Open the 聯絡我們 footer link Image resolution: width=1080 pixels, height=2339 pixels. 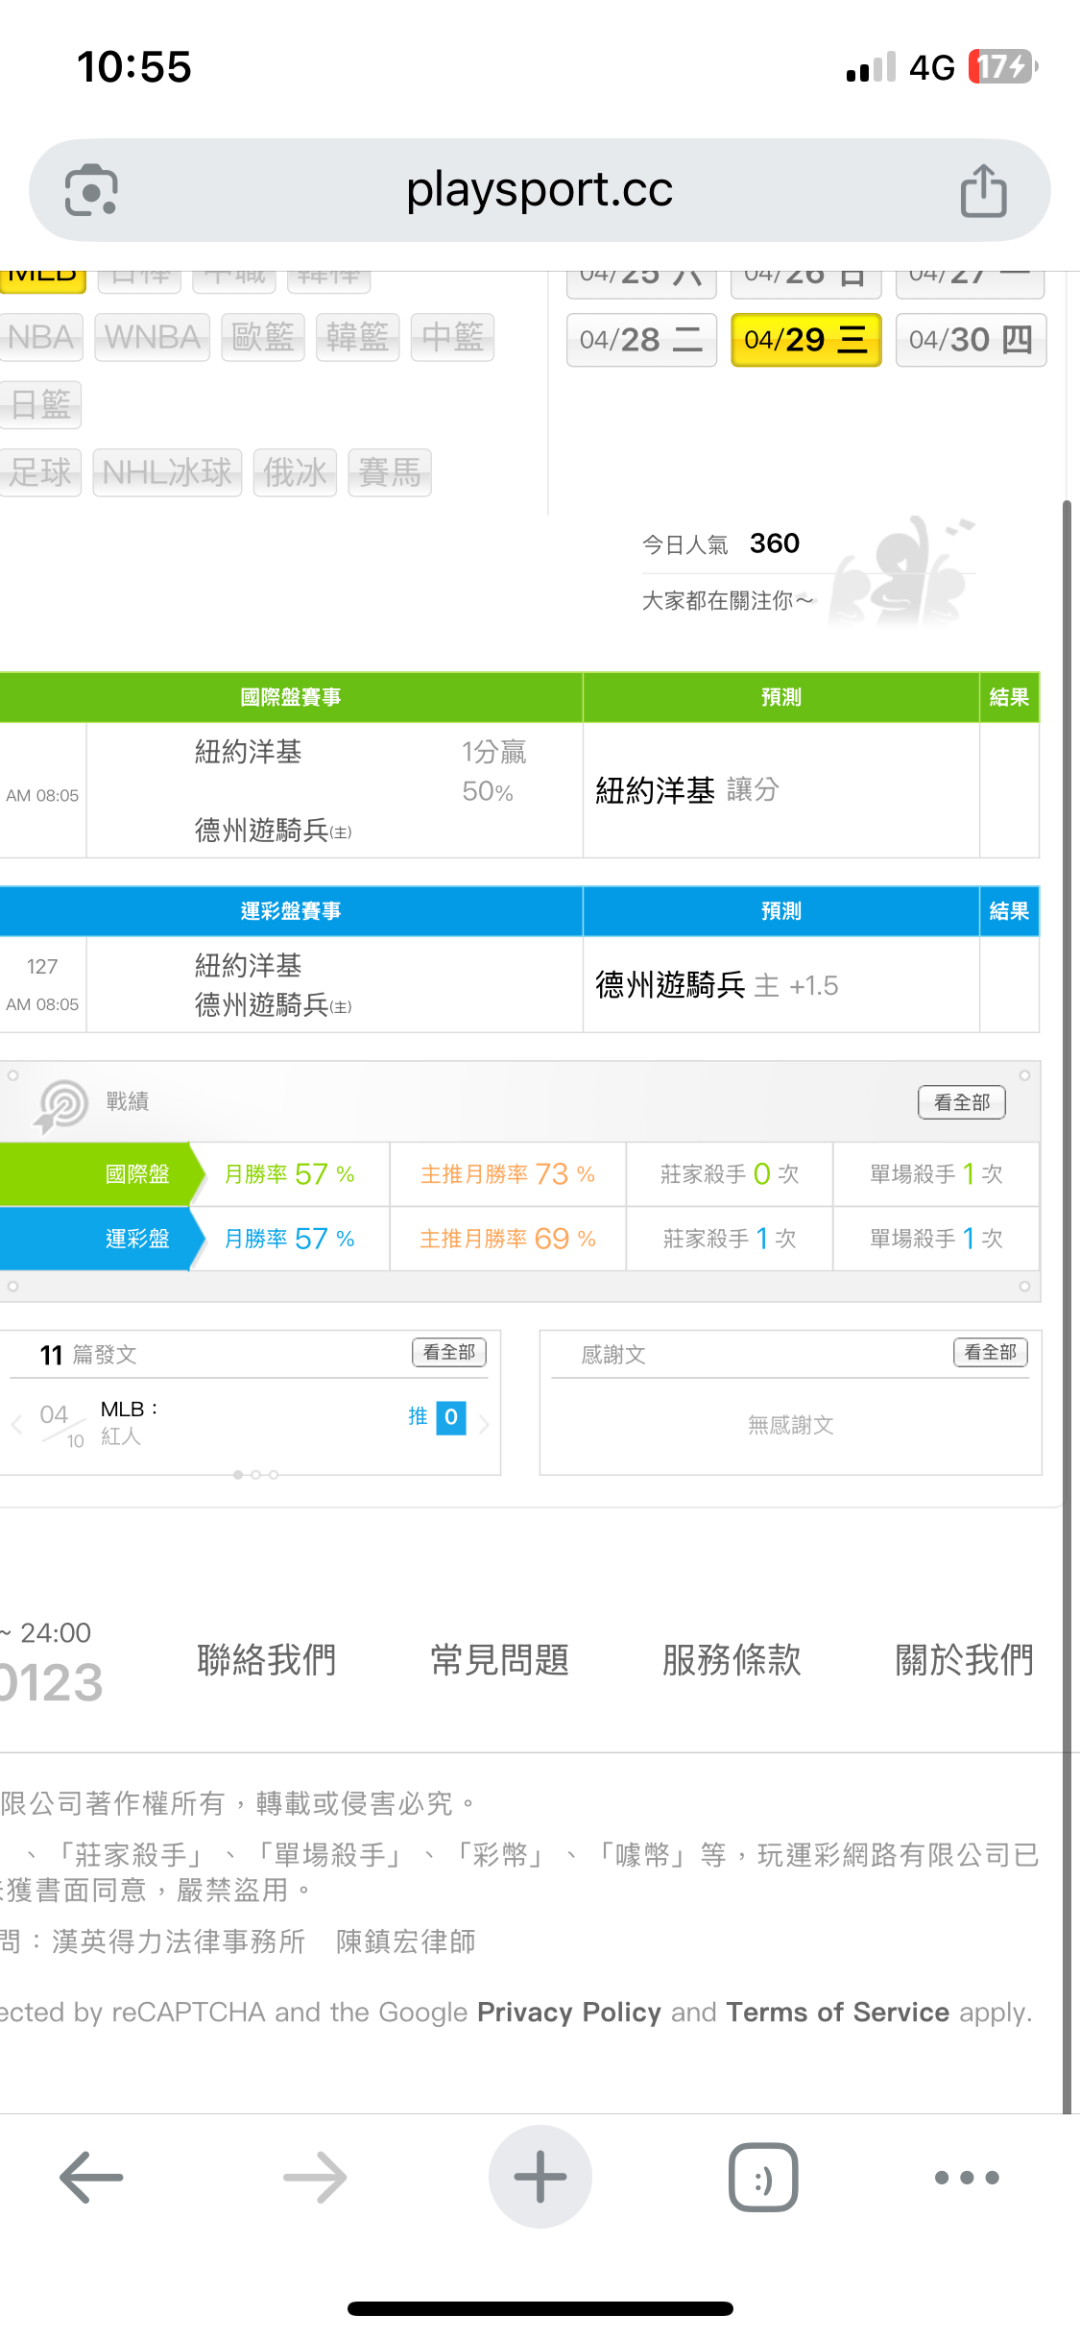[x=266, y=1660]
